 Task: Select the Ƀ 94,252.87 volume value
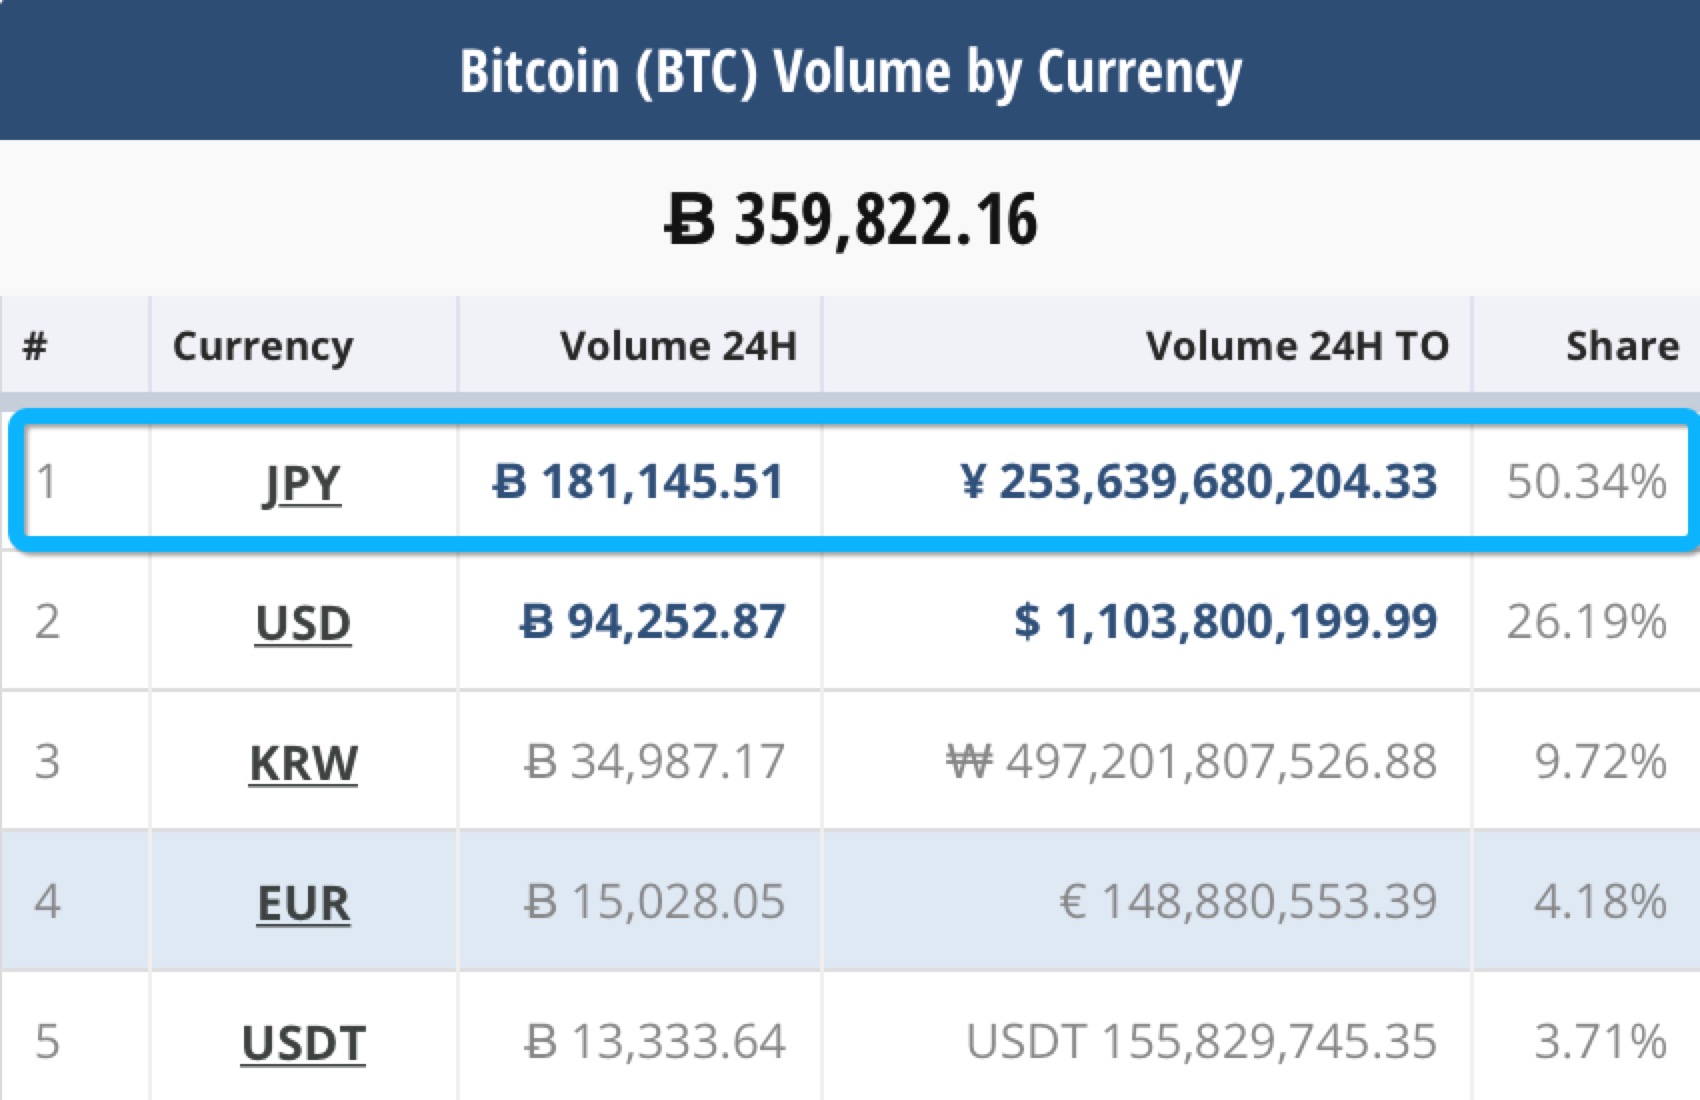[x=653, y=621]
